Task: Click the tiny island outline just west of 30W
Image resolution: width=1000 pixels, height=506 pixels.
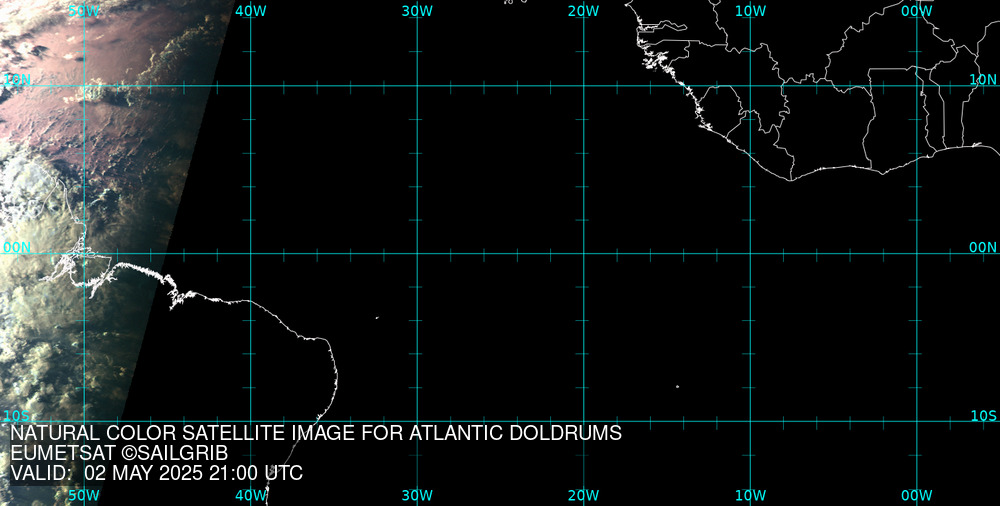Action: pyautogui.click(x=377, y=317)
